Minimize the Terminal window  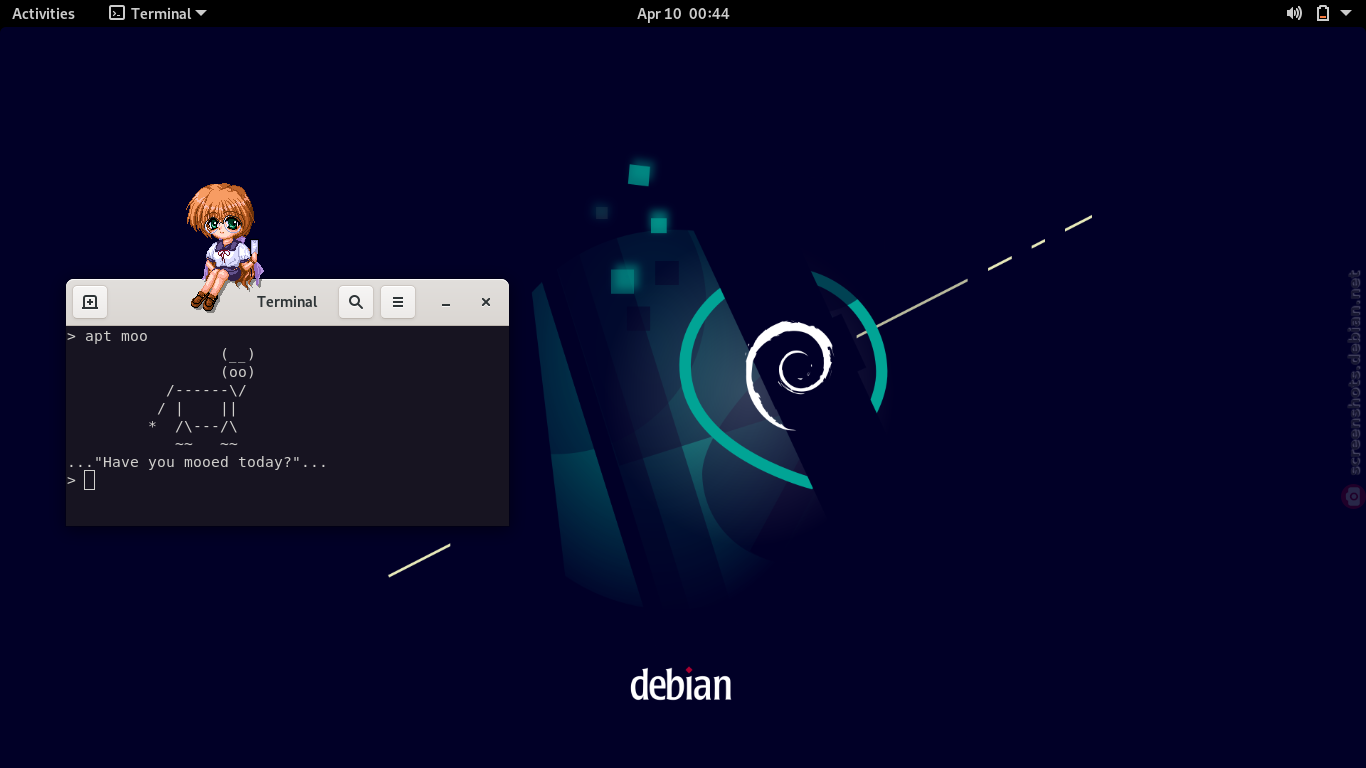coord(446,302)
